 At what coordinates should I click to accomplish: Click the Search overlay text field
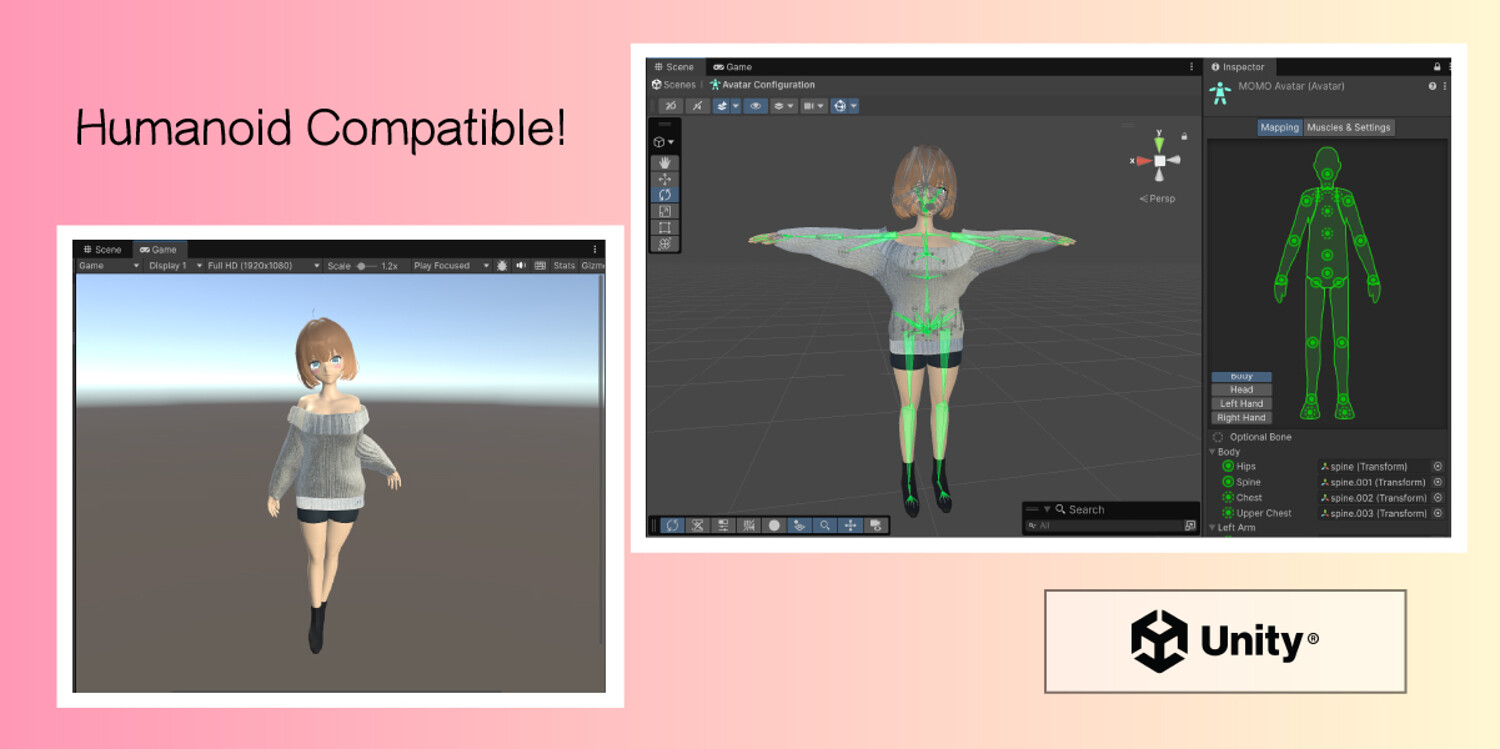(1104, 525)
